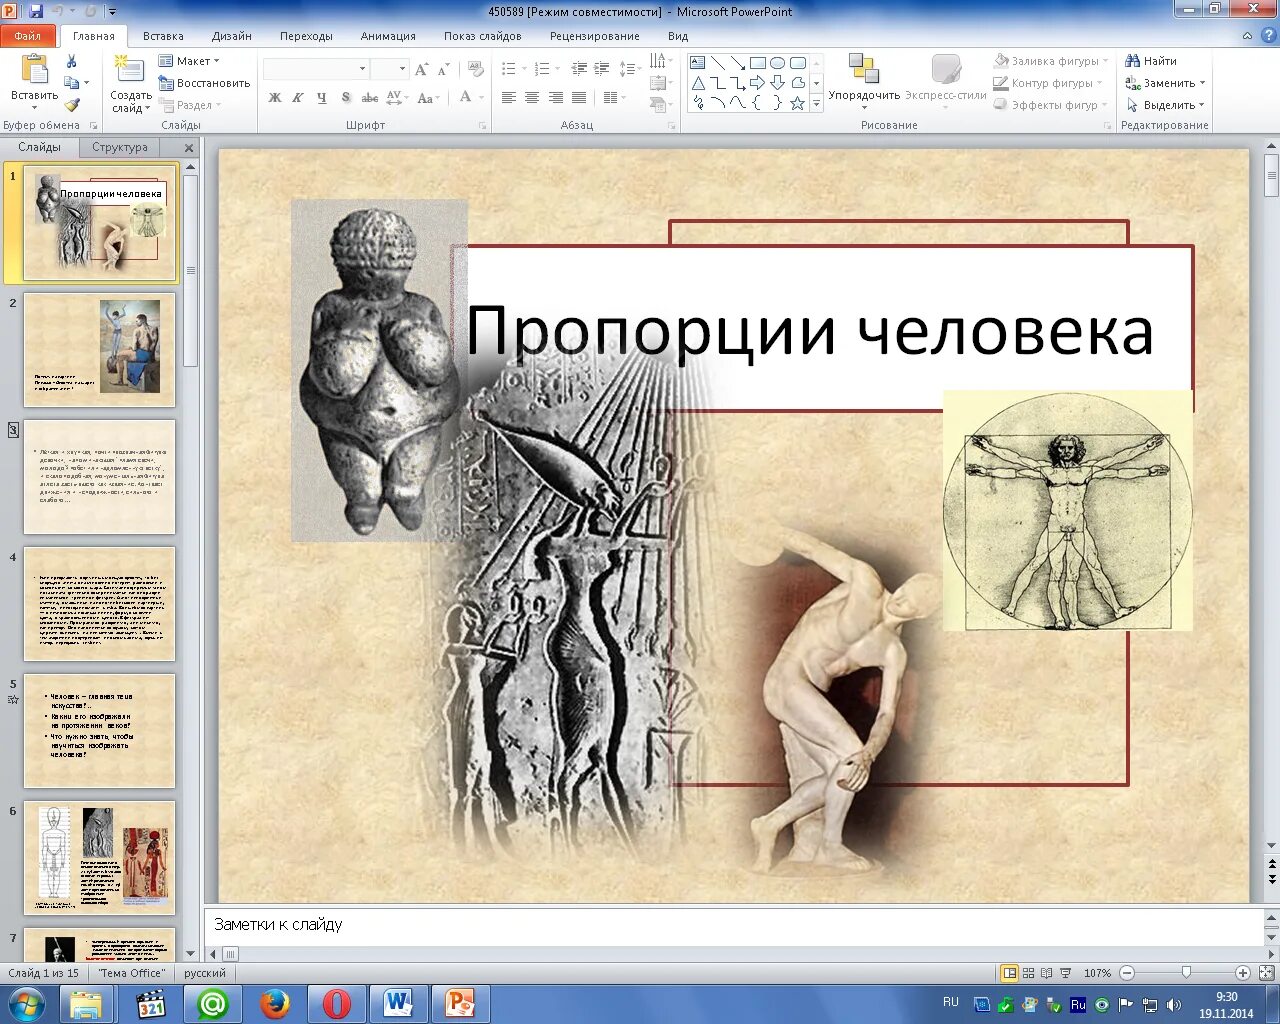Screen dimensions: 1280x1024
Task: Open the Шрифт font dialog launcher
Action: pyautogui.click(x=483, y=126)
